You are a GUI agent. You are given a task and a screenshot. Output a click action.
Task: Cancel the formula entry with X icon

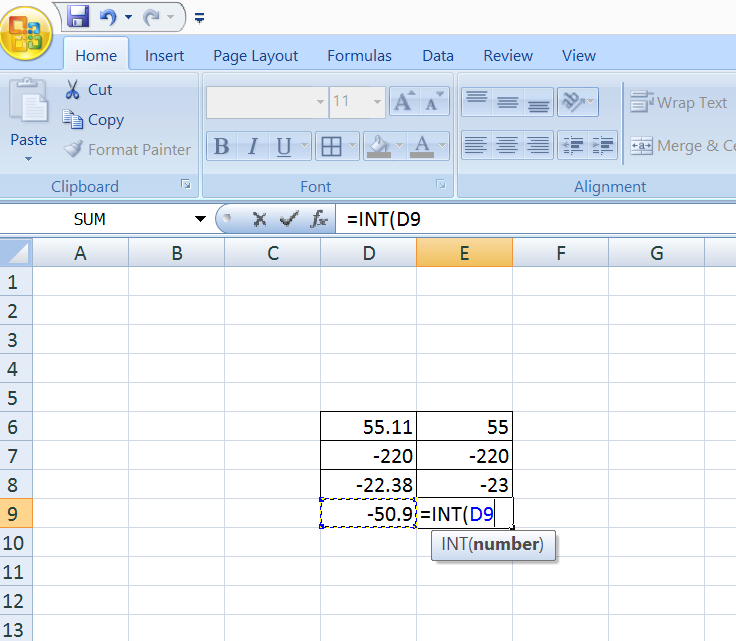point(259,219)
